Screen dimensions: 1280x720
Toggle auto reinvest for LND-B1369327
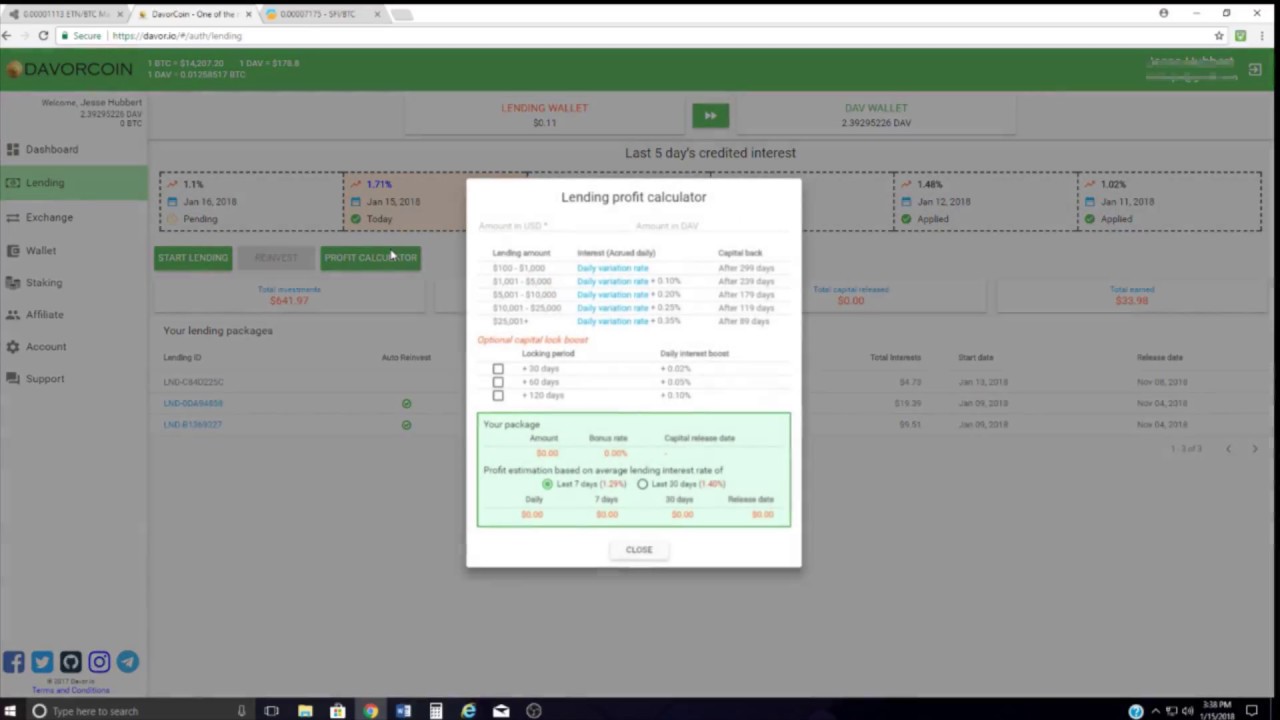(x=406, y=424)
